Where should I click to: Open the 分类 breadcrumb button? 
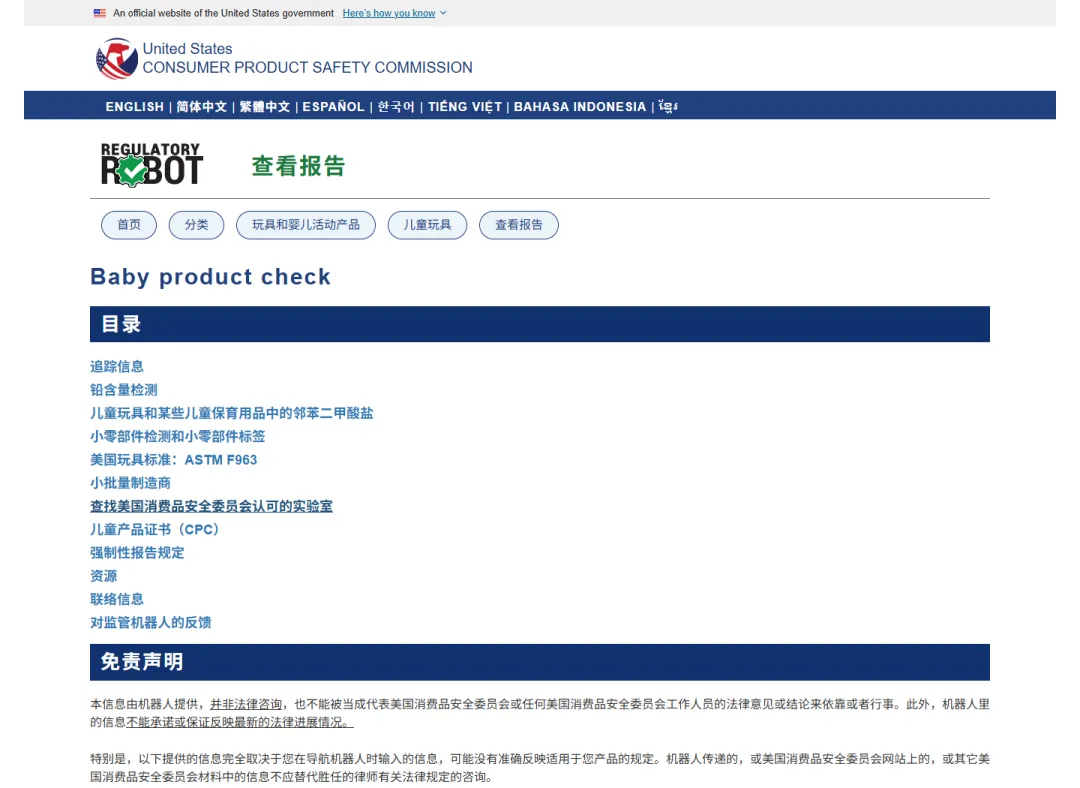(x=196, y=225)
